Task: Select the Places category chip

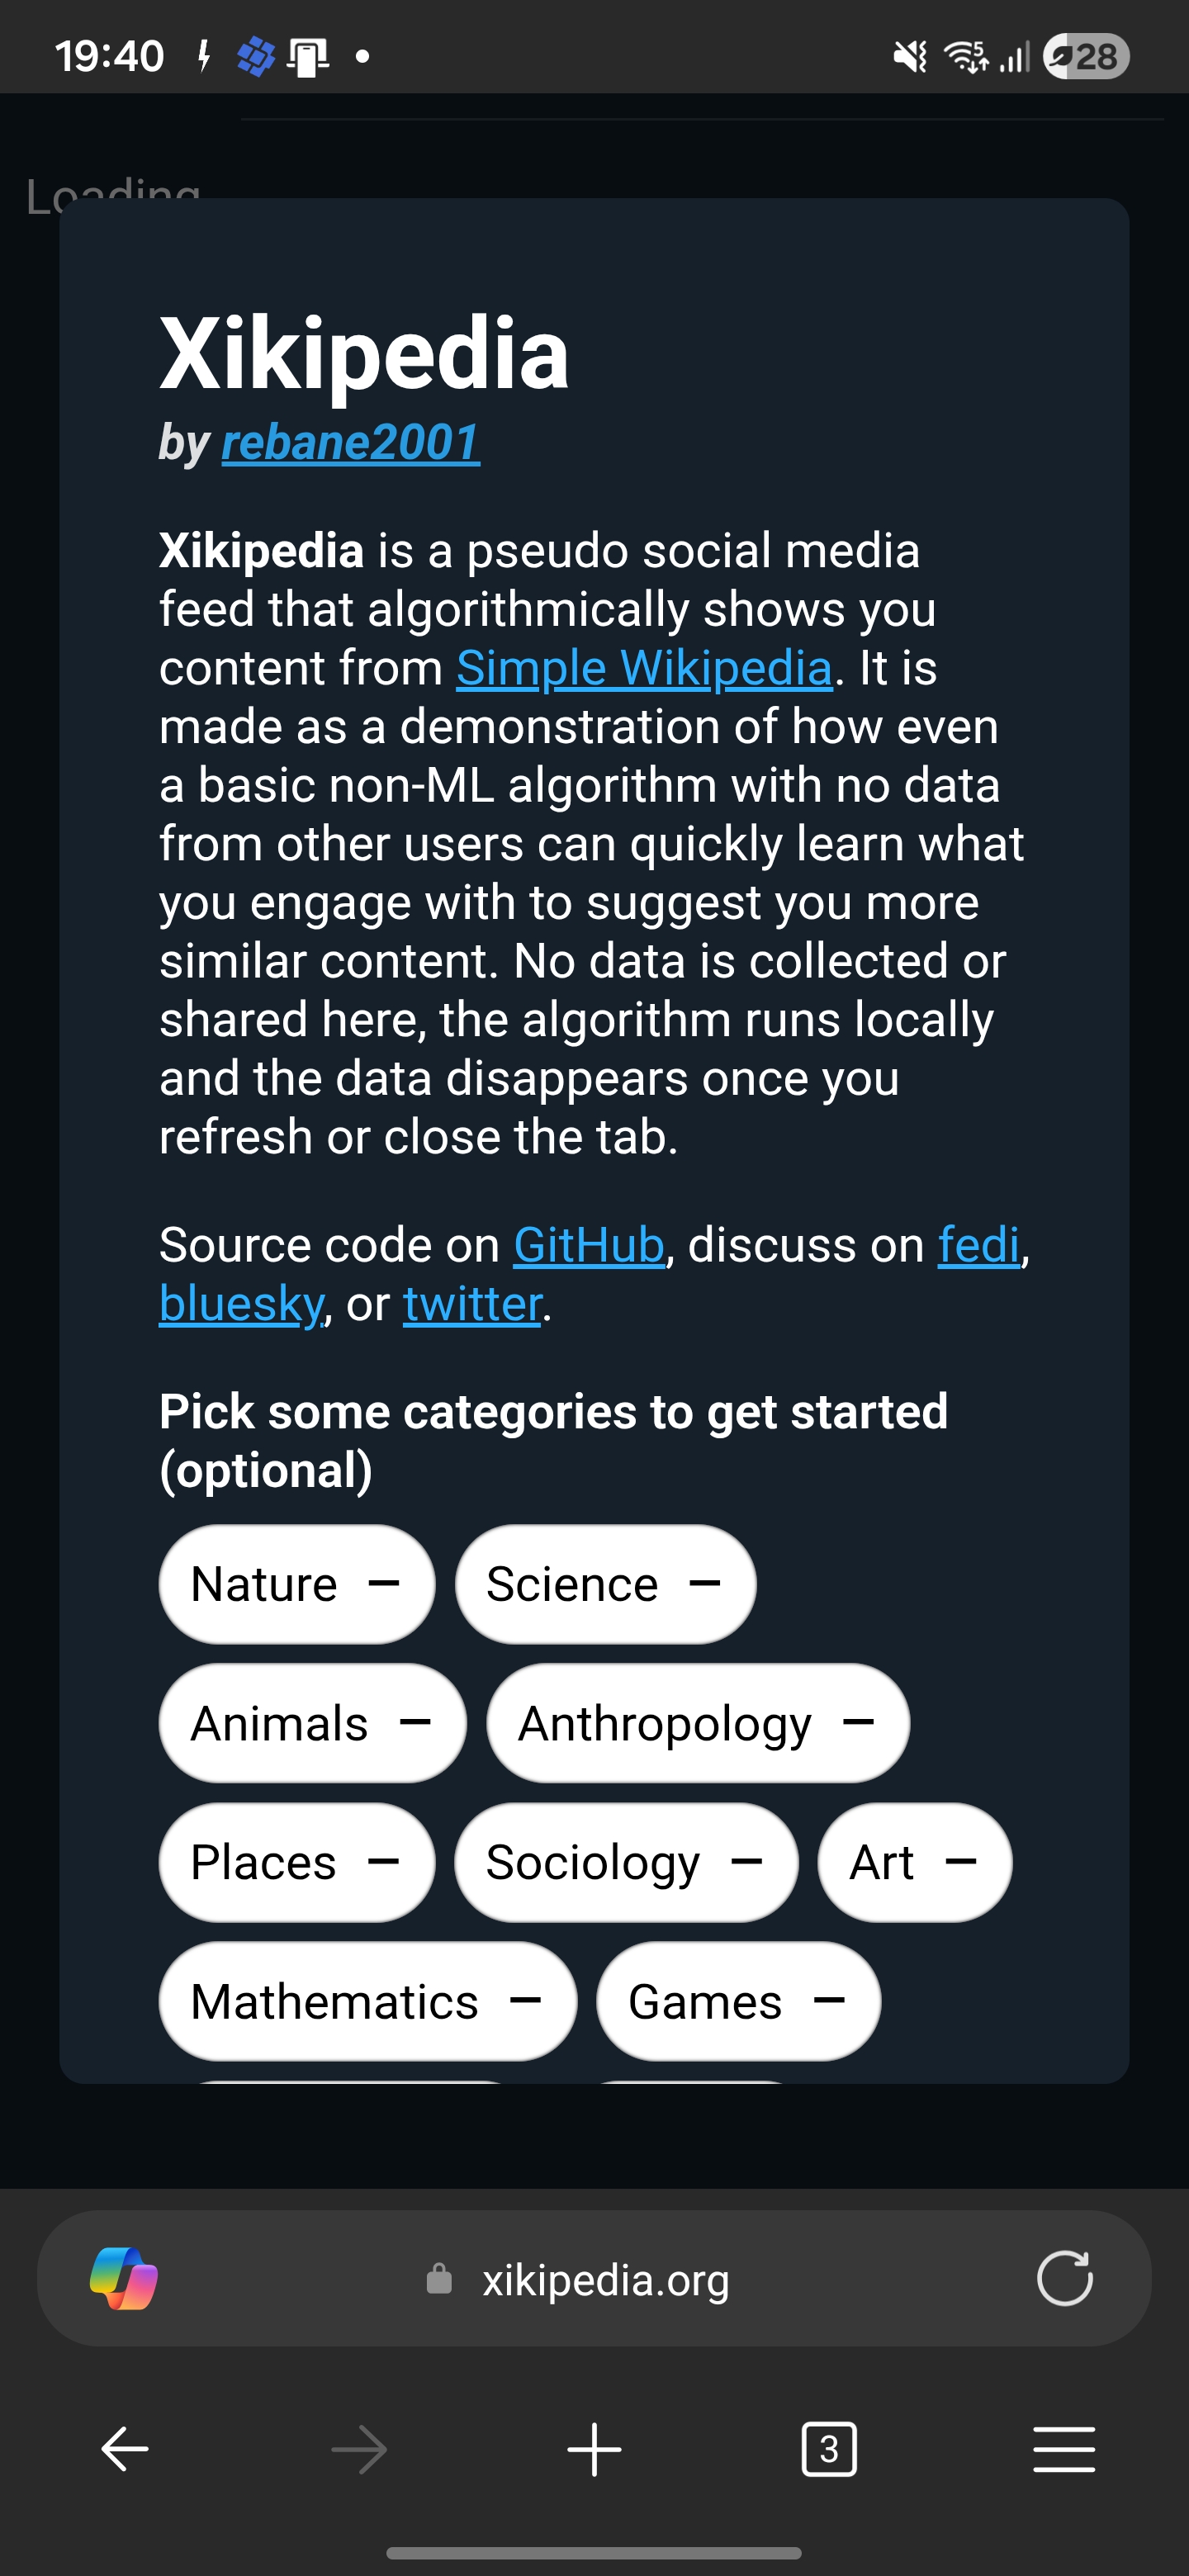Action: [297, 1862]
